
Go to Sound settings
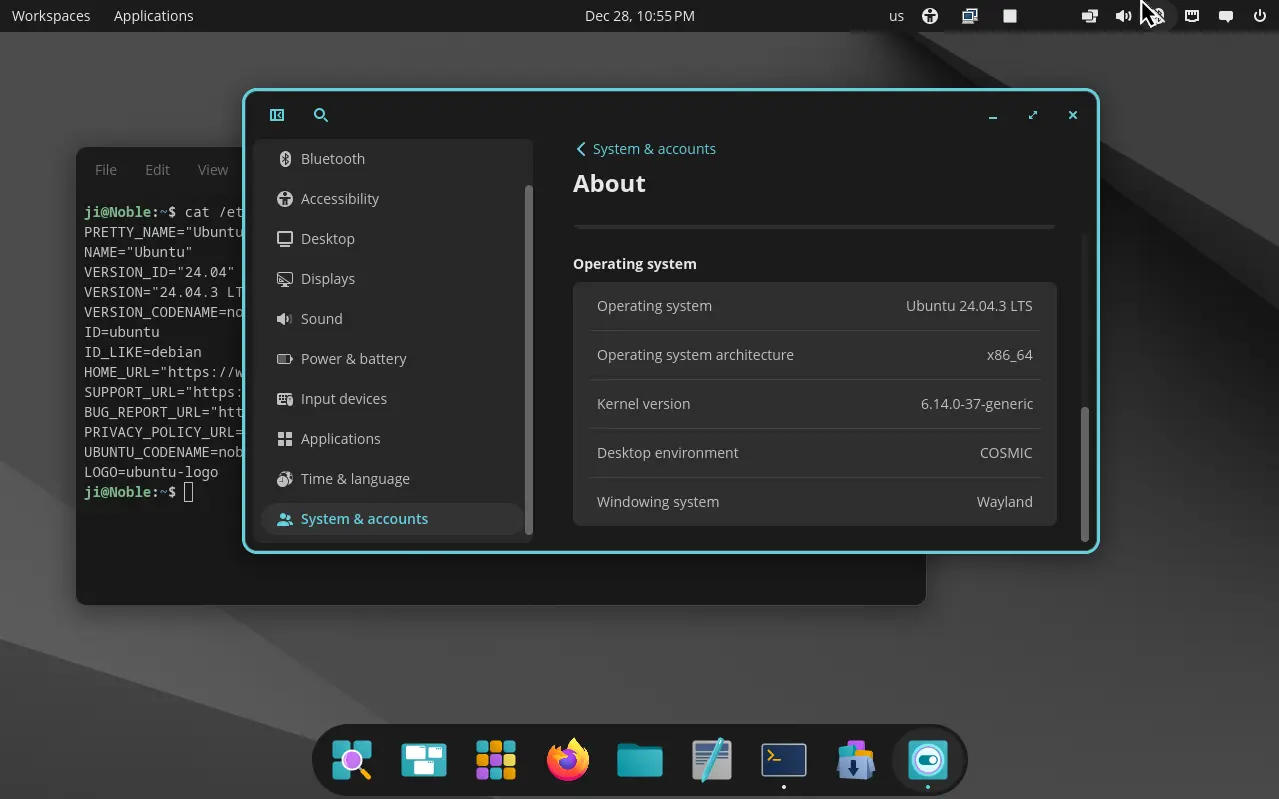tap(321, 319)
